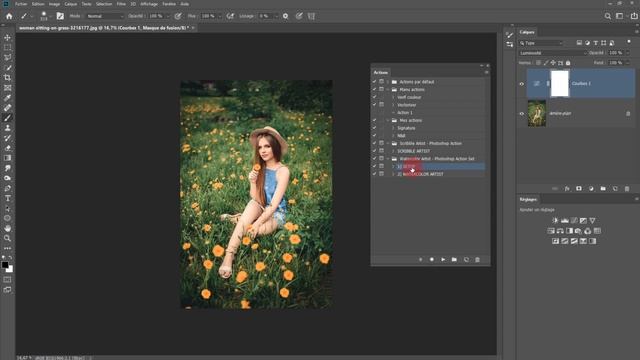
Task: Expand the Vectoriser action
Action: coord(393,105)
